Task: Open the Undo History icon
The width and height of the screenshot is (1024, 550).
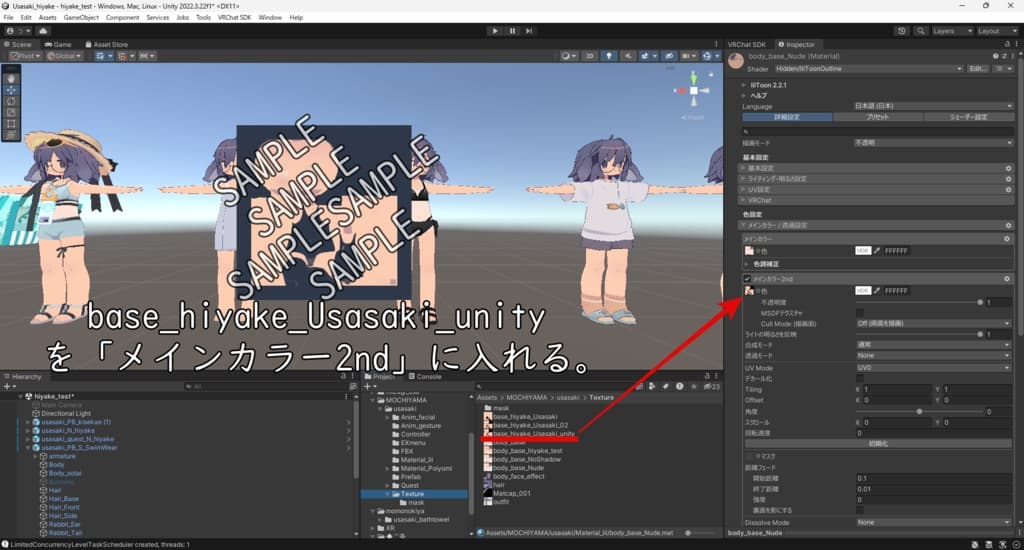Action: pyautogui.click(x=902, y=31)
